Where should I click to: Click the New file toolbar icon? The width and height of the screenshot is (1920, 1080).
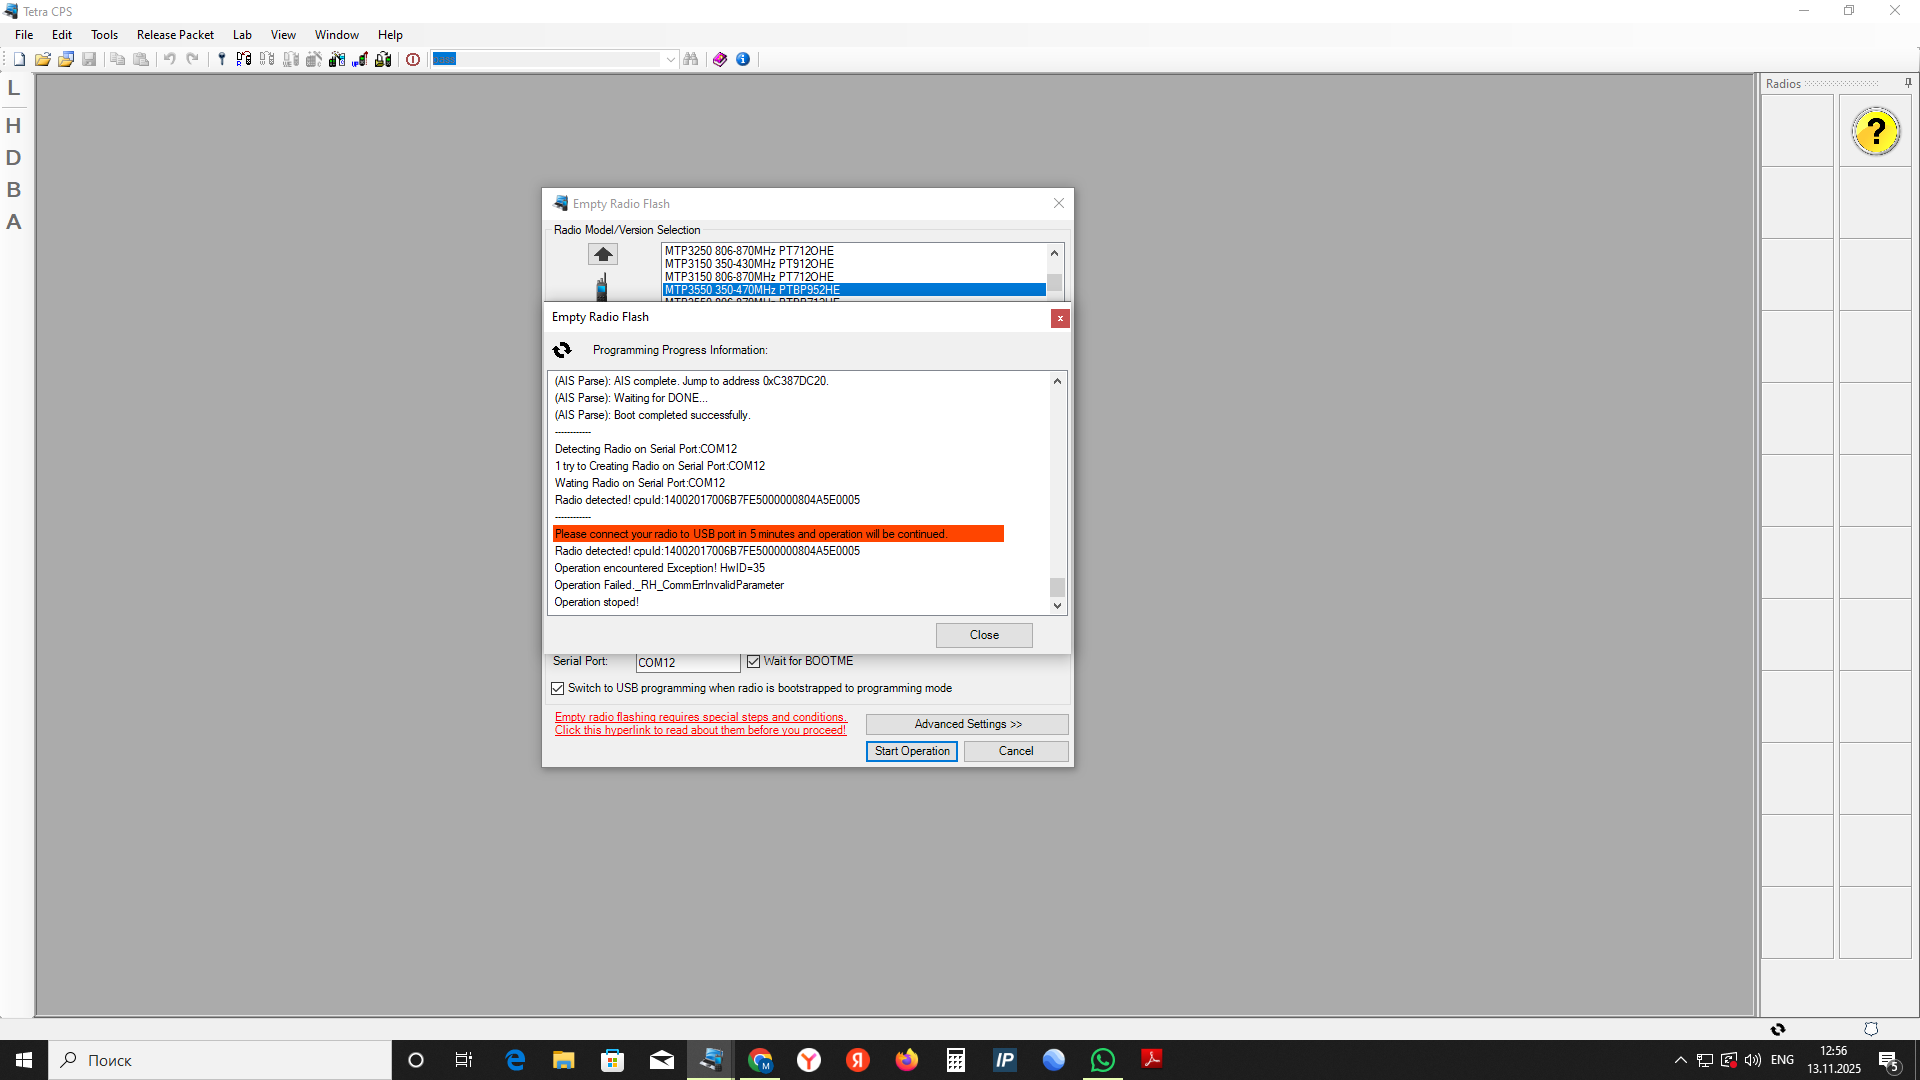click(x=19, y=60)
